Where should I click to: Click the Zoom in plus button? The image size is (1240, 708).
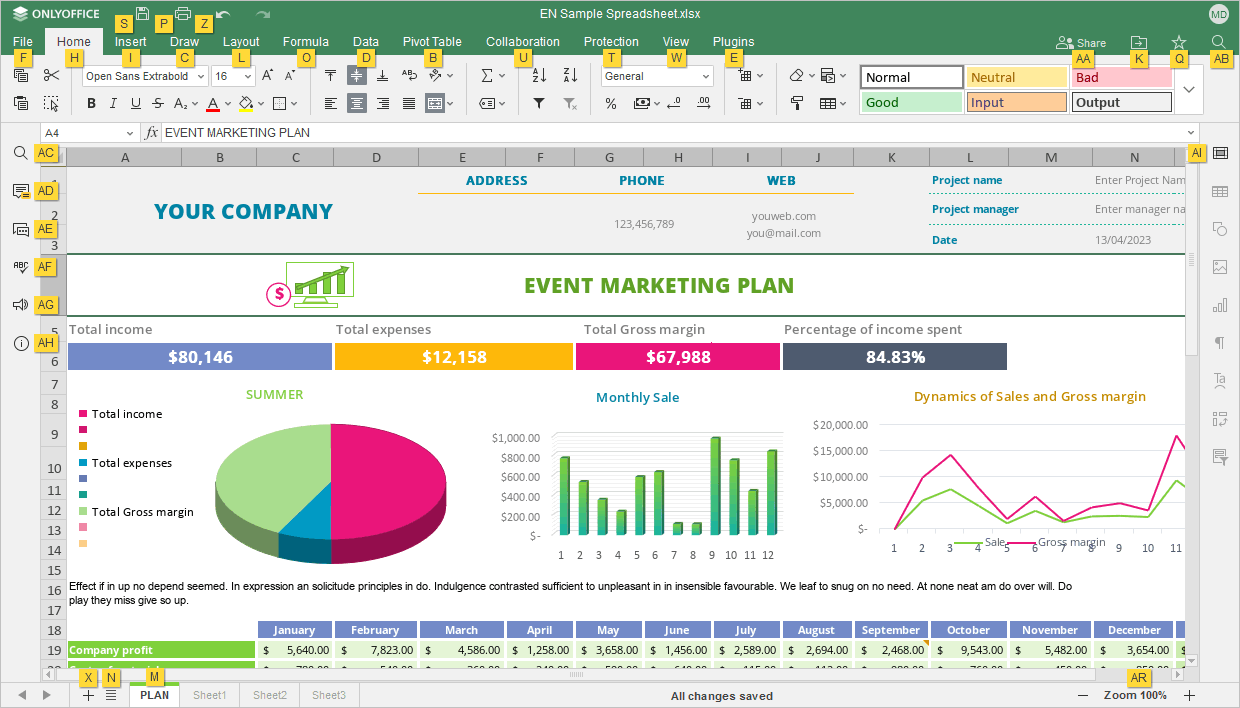click(x=1189, y=695)
